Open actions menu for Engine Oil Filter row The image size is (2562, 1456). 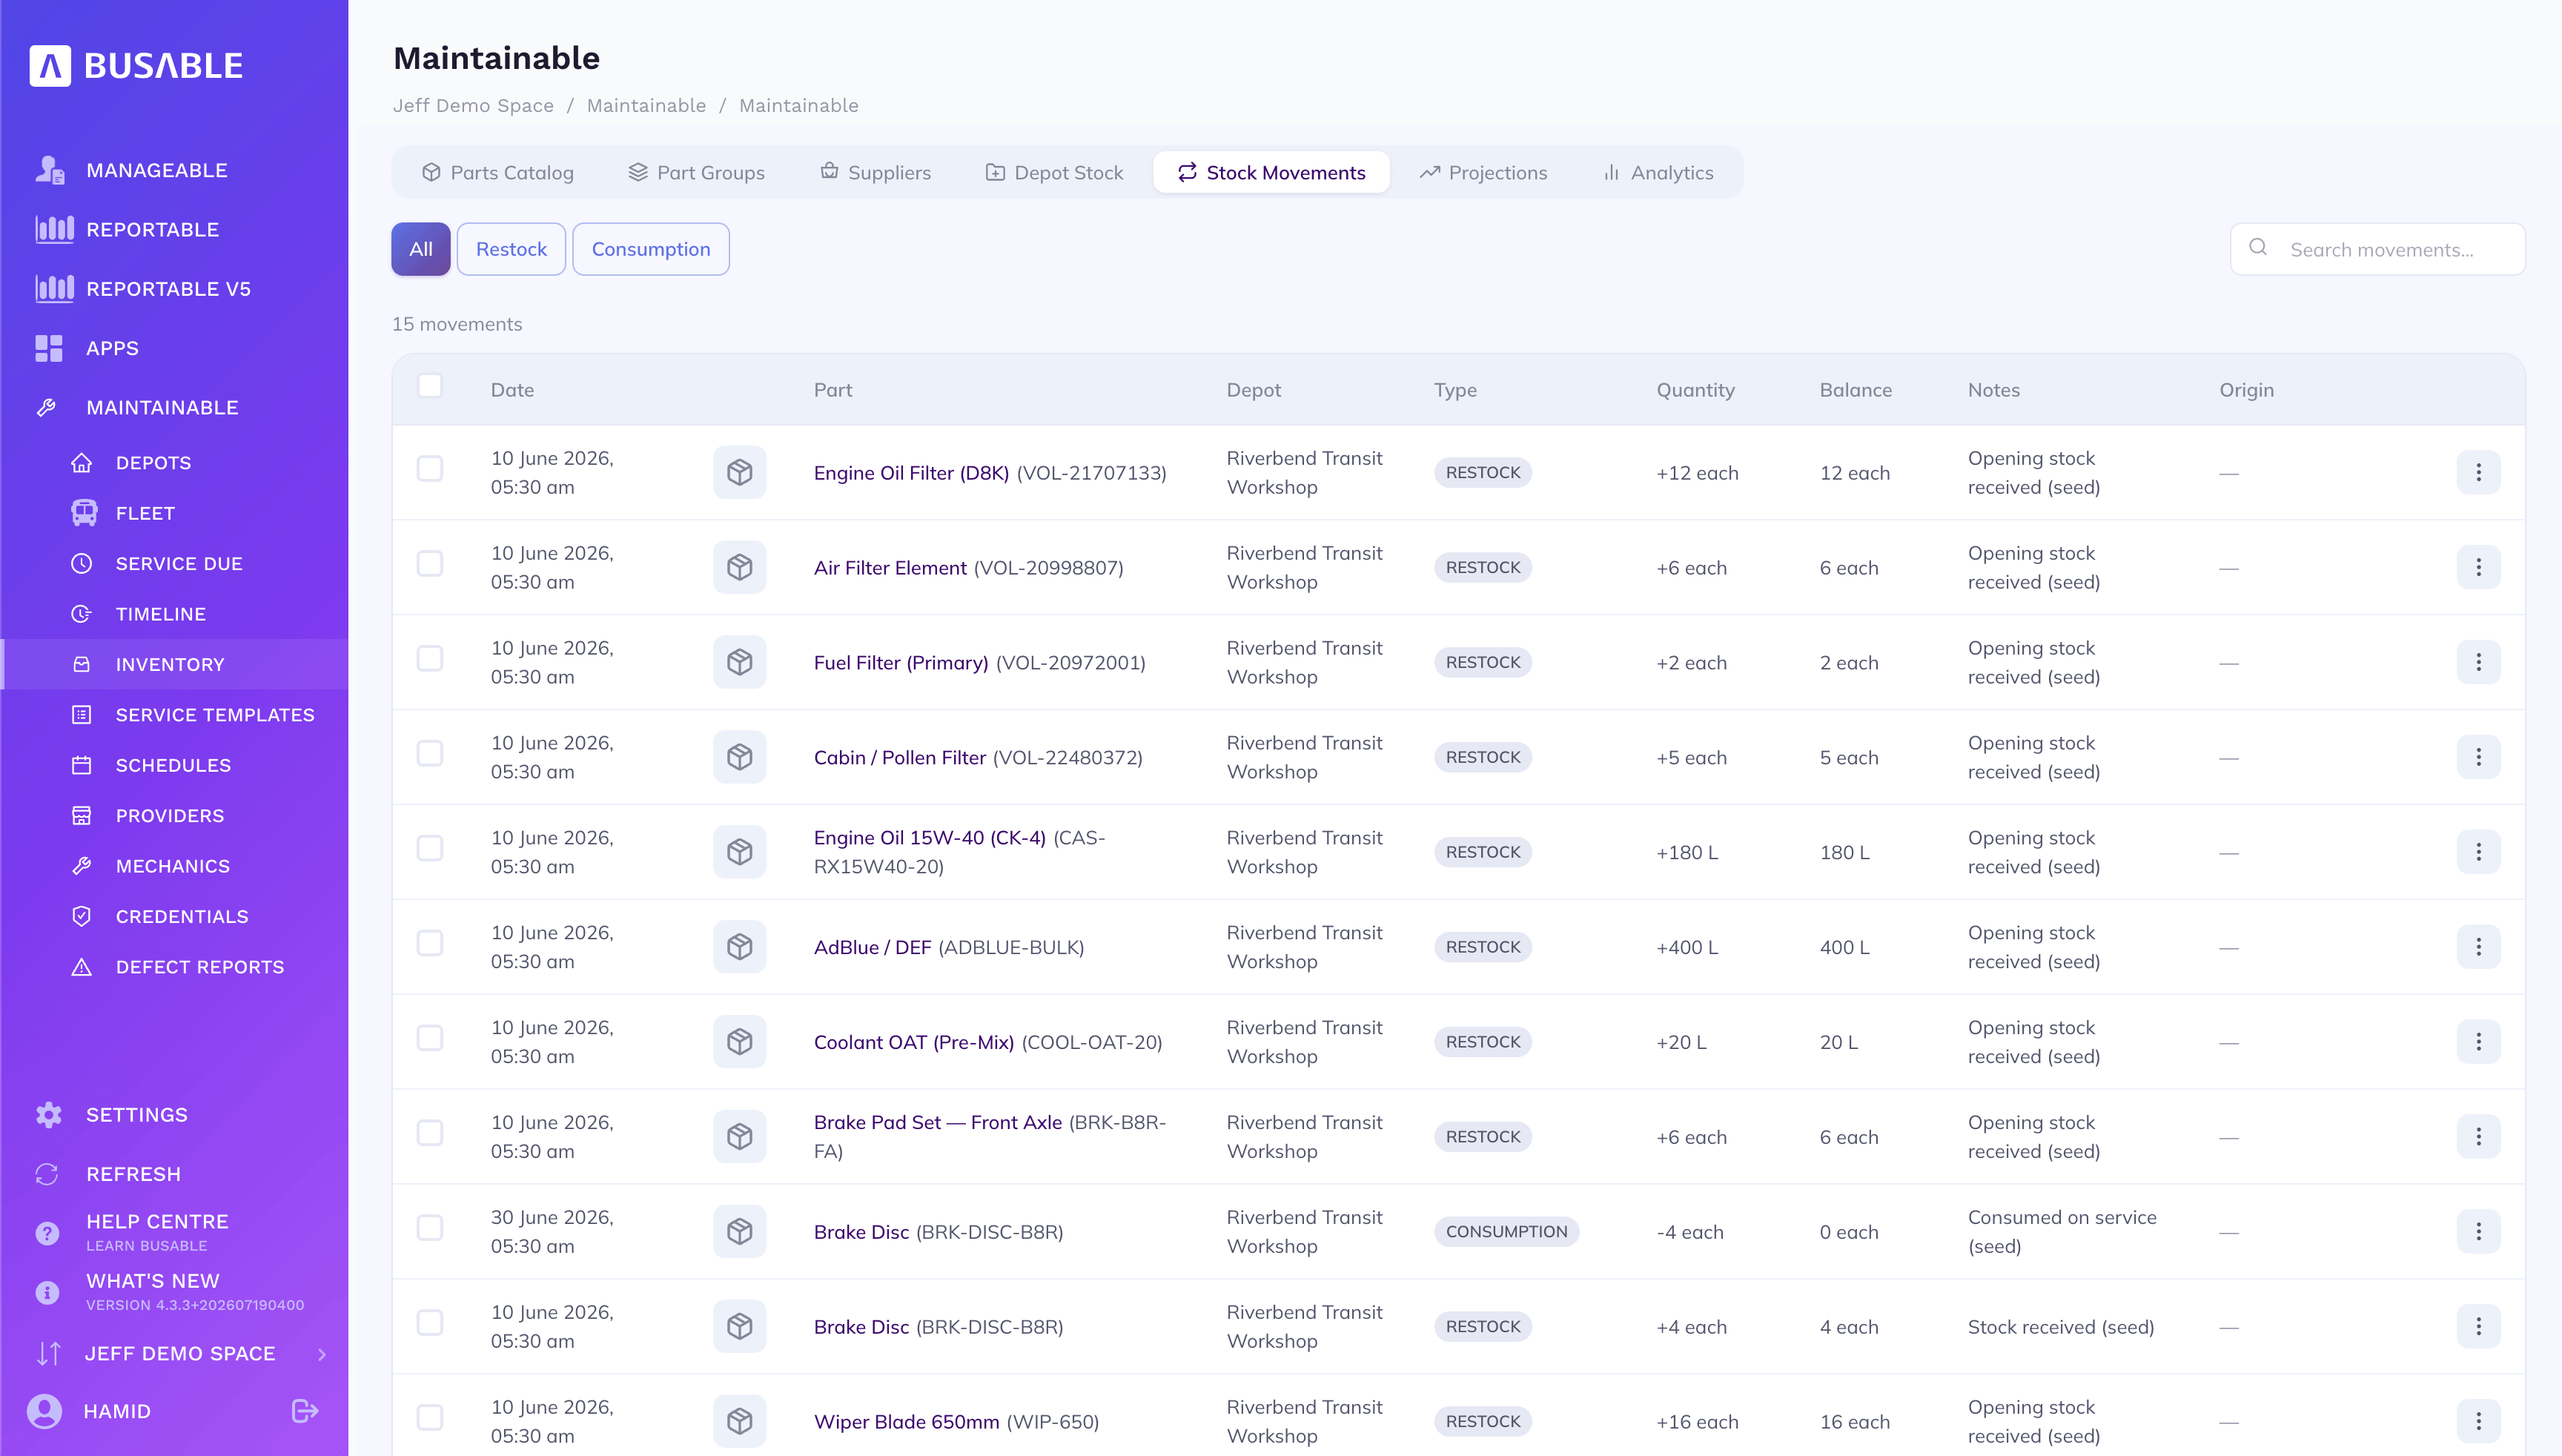2478,472
